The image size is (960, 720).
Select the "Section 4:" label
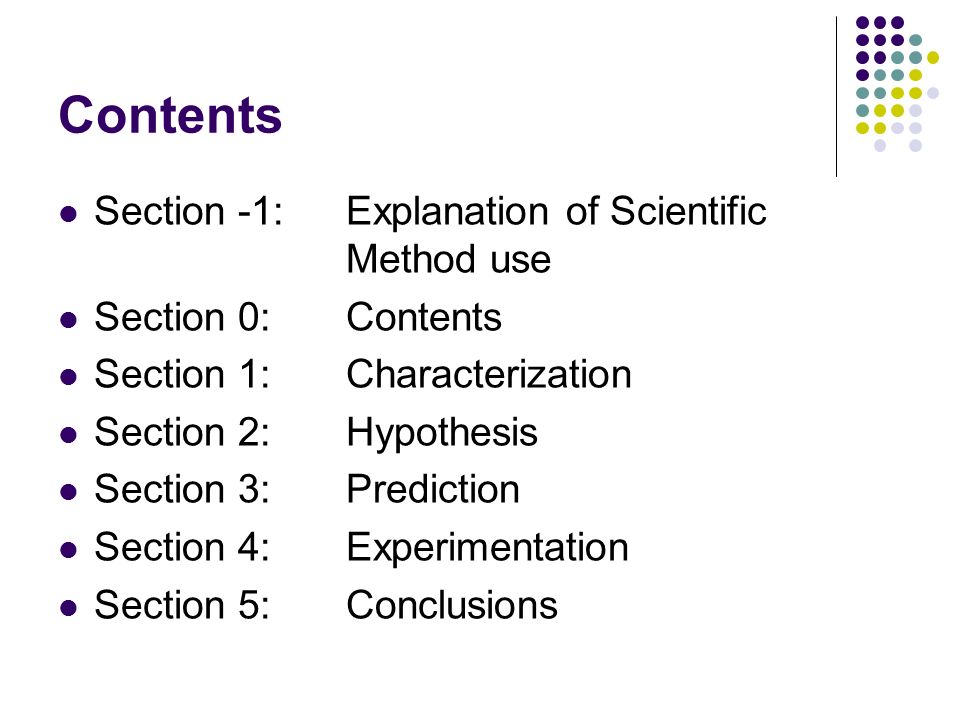[x=182, y=547]
